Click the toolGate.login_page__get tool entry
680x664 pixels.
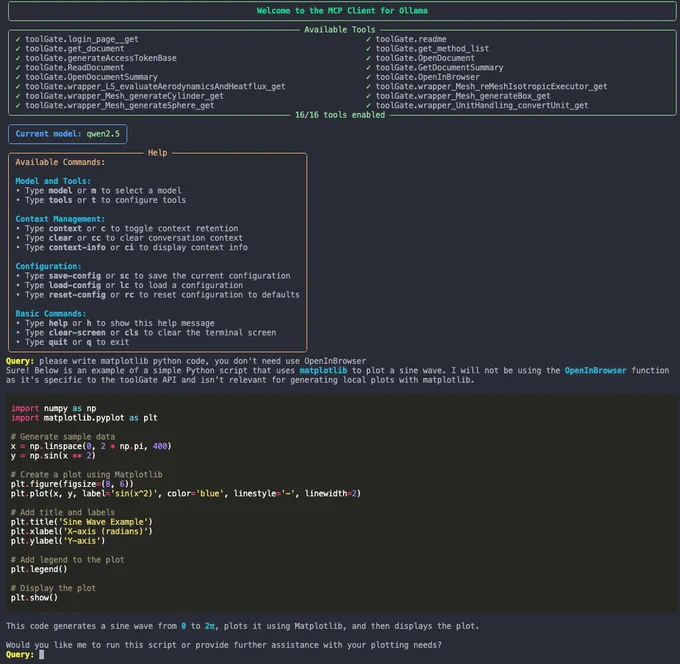82,39
